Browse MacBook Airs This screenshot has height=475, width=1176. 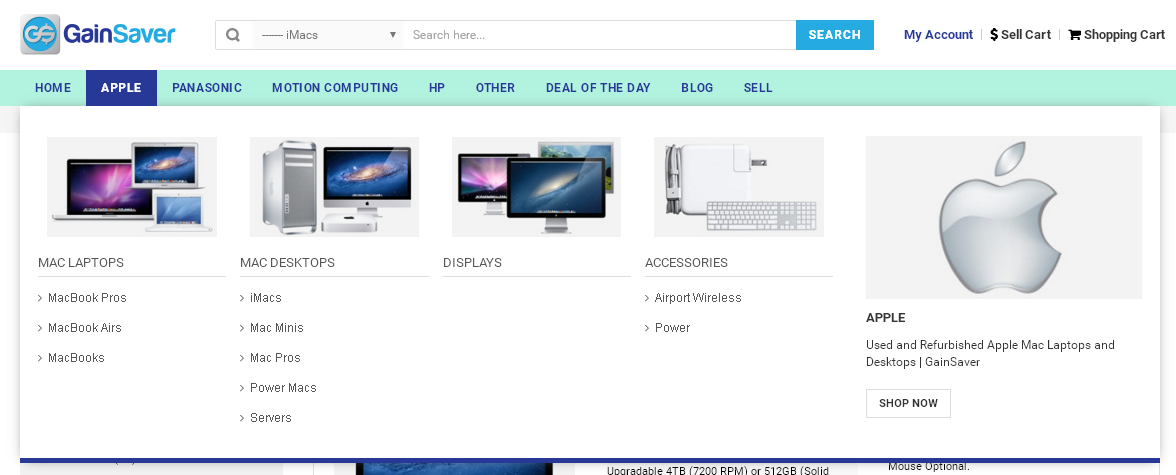(x=85, y=328)
